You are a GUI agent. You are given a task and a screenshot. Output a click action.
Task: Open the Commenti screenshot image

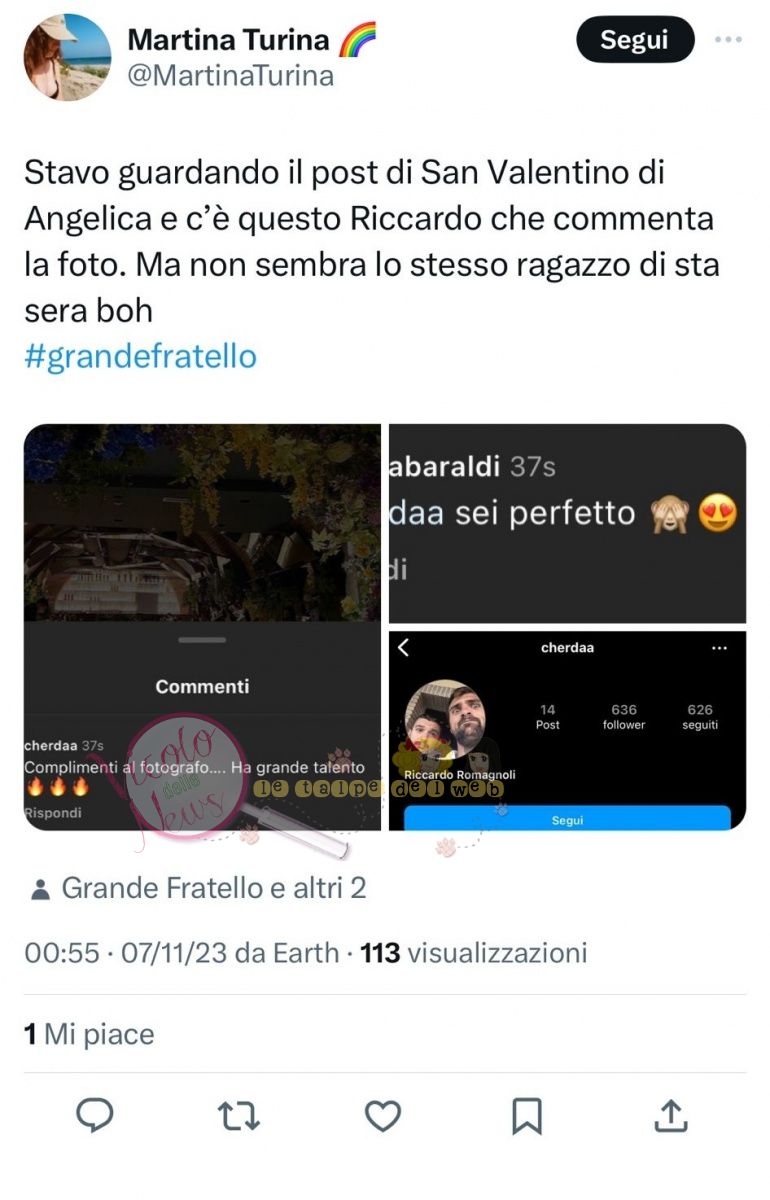202,627
